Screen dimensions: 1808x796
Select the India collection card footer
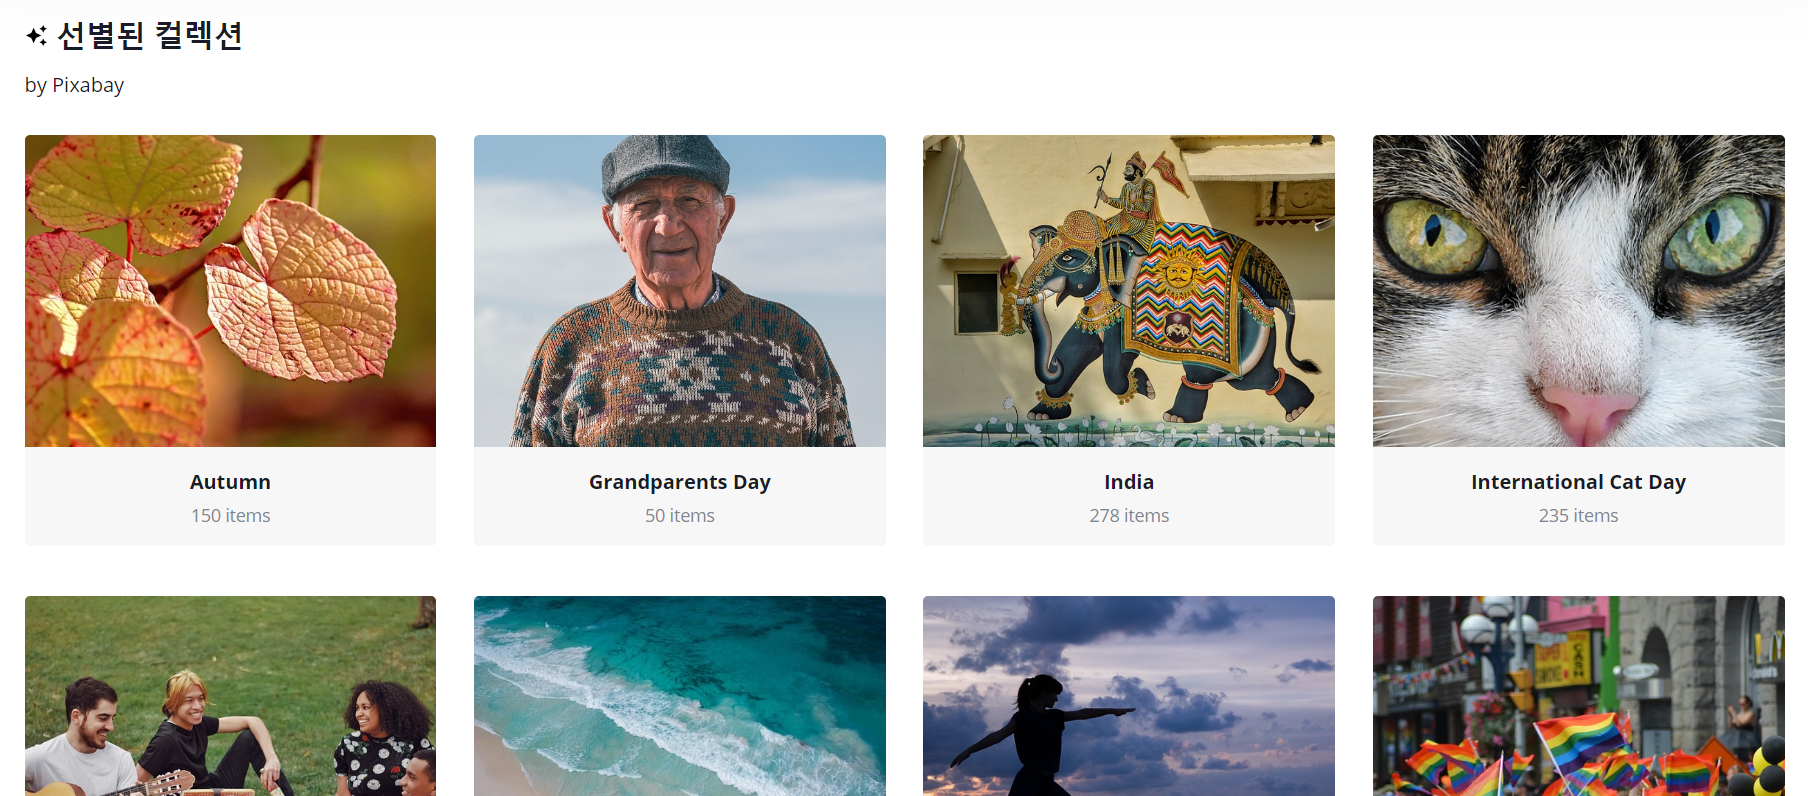tap(1129, 496)
